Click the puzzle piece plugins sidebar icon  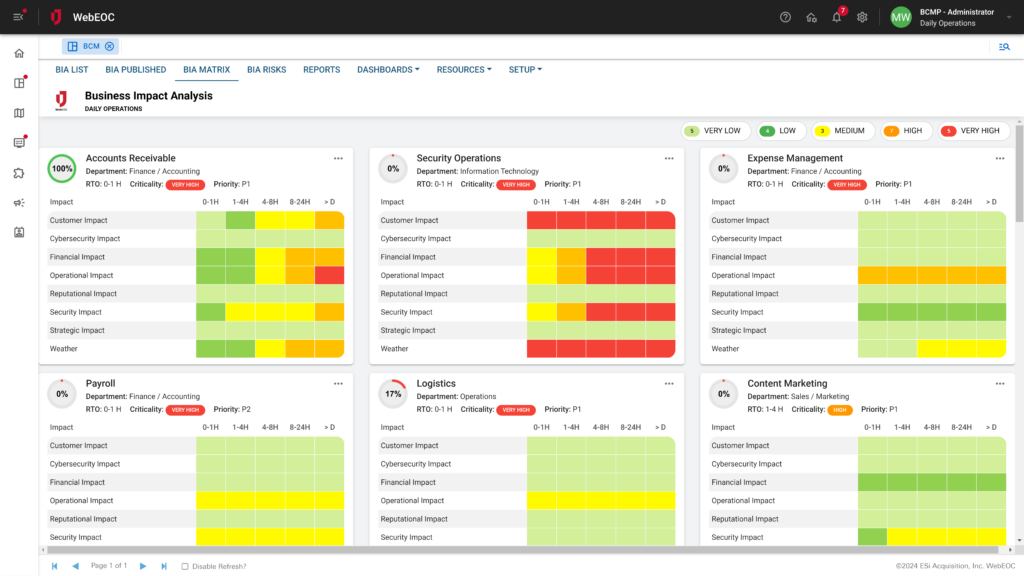pos(19,173)
